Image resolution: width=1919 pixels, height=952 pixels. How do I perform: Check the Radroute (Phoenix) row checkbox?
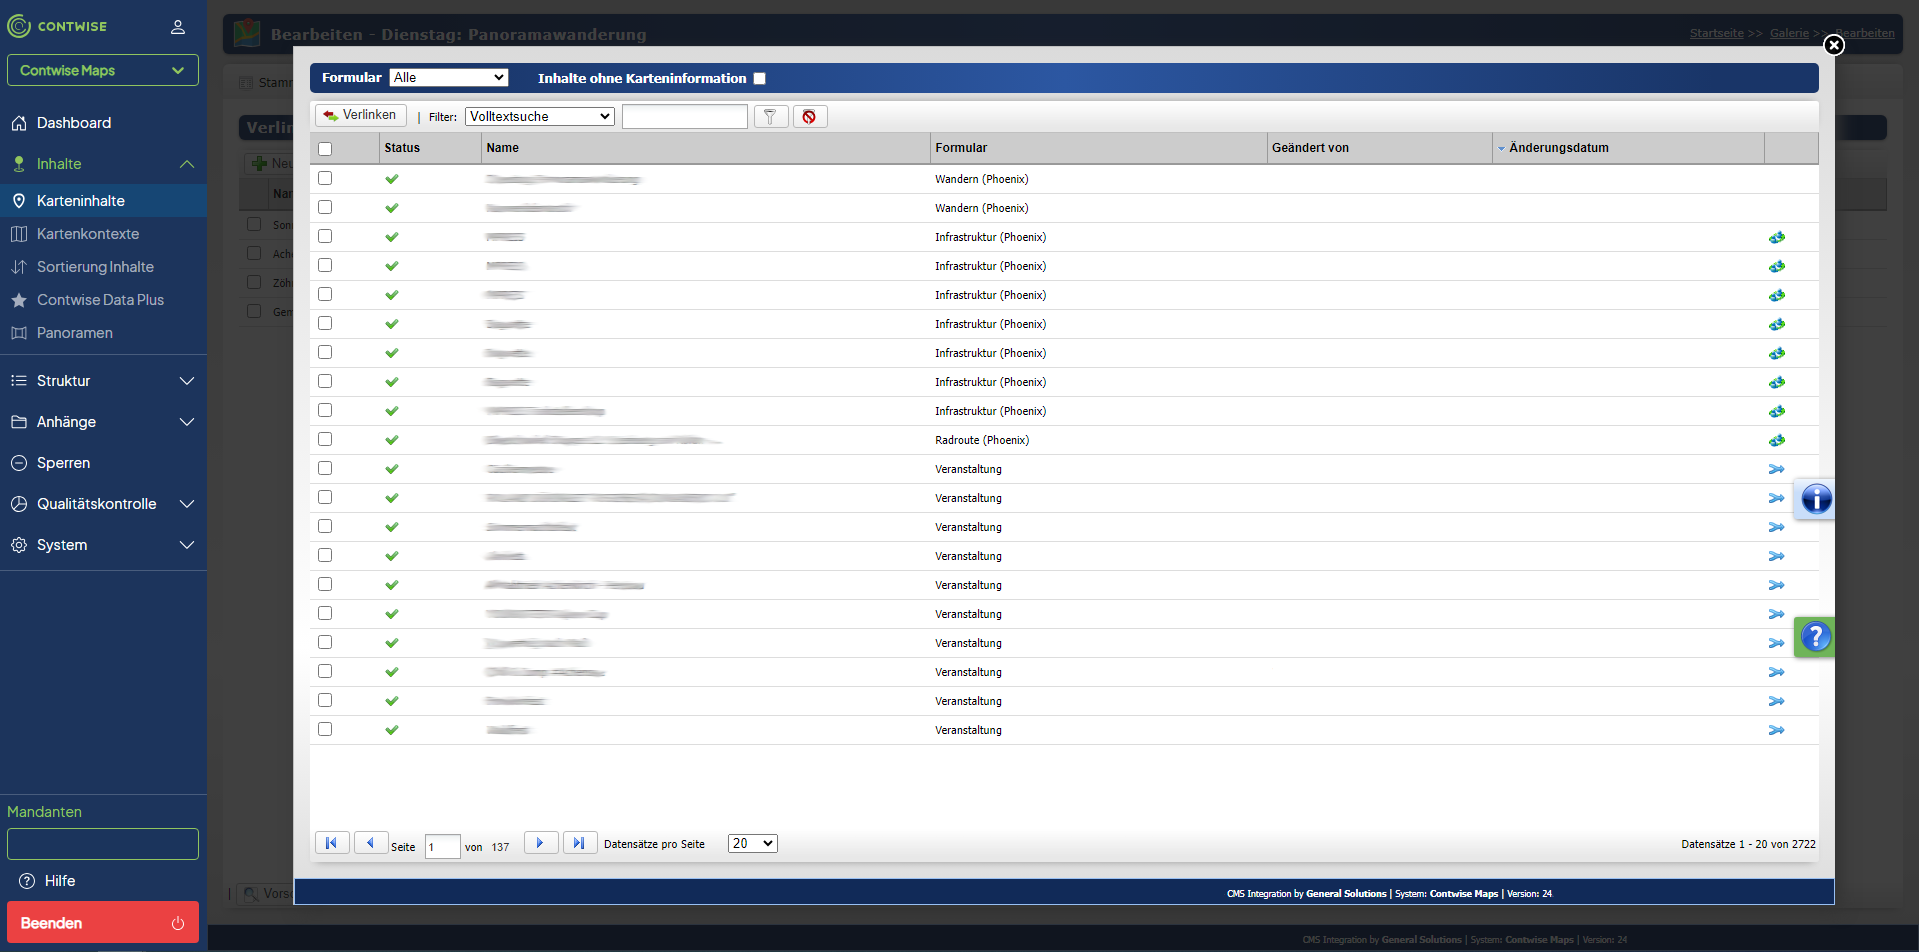tap(325, 439)
